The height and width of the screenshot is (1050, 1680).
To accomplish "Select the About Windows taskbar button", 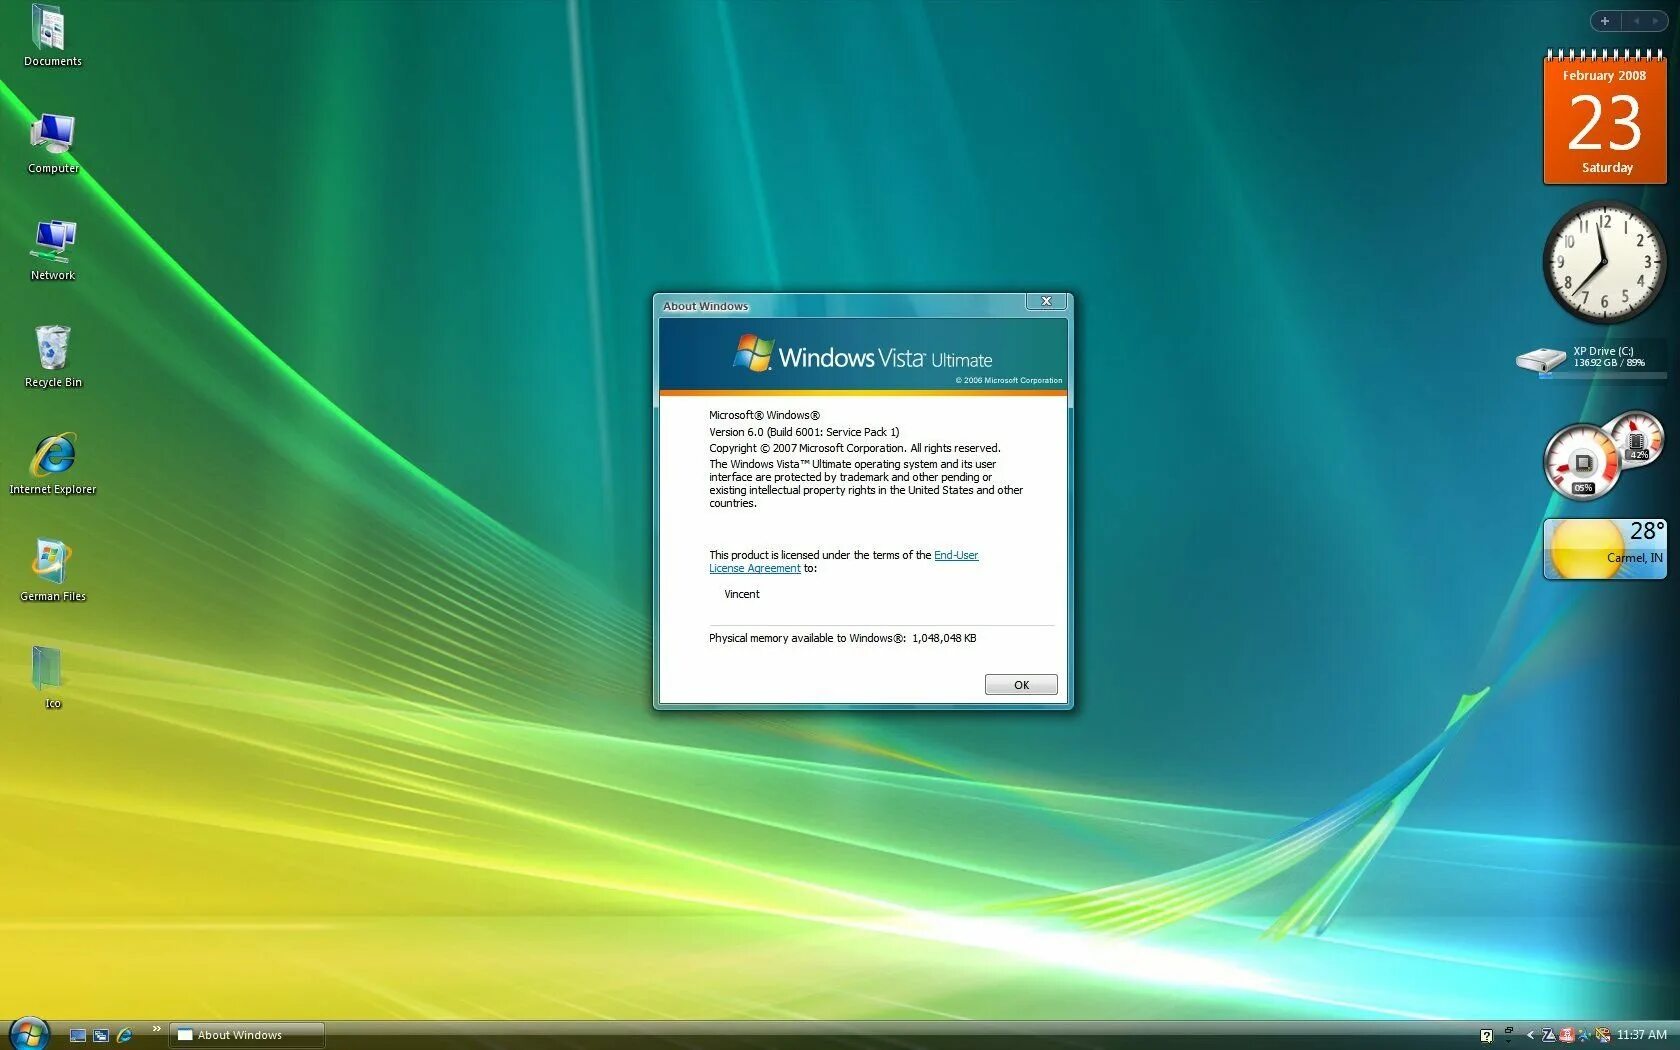I will [245, 1035].
